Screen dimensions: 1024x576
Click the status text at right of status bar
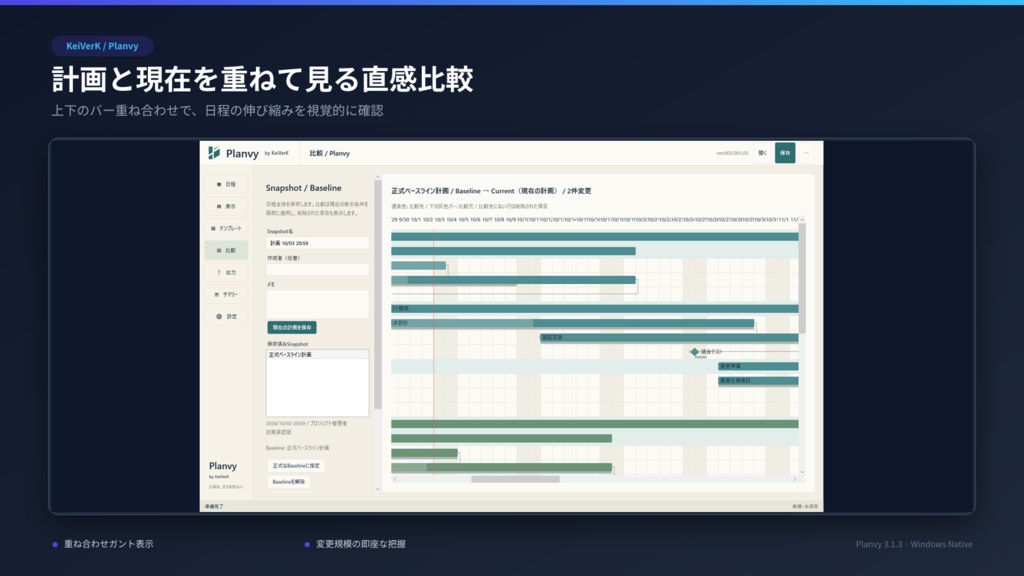(805, 506)
